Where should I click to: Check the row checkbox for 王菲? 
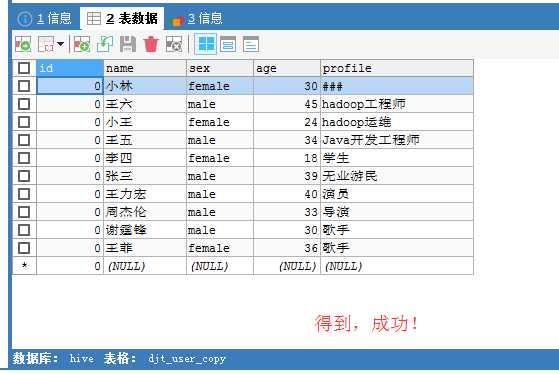(24, 248)
